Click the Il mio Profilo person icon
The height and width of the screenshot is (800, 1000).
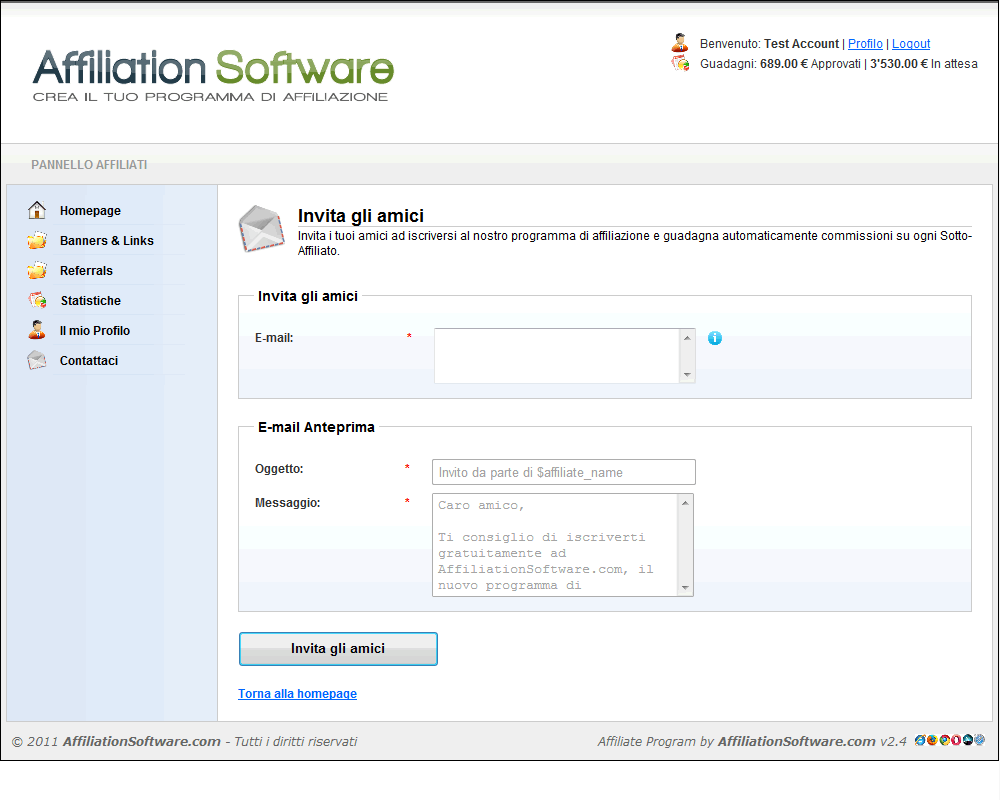pos(37,330)
